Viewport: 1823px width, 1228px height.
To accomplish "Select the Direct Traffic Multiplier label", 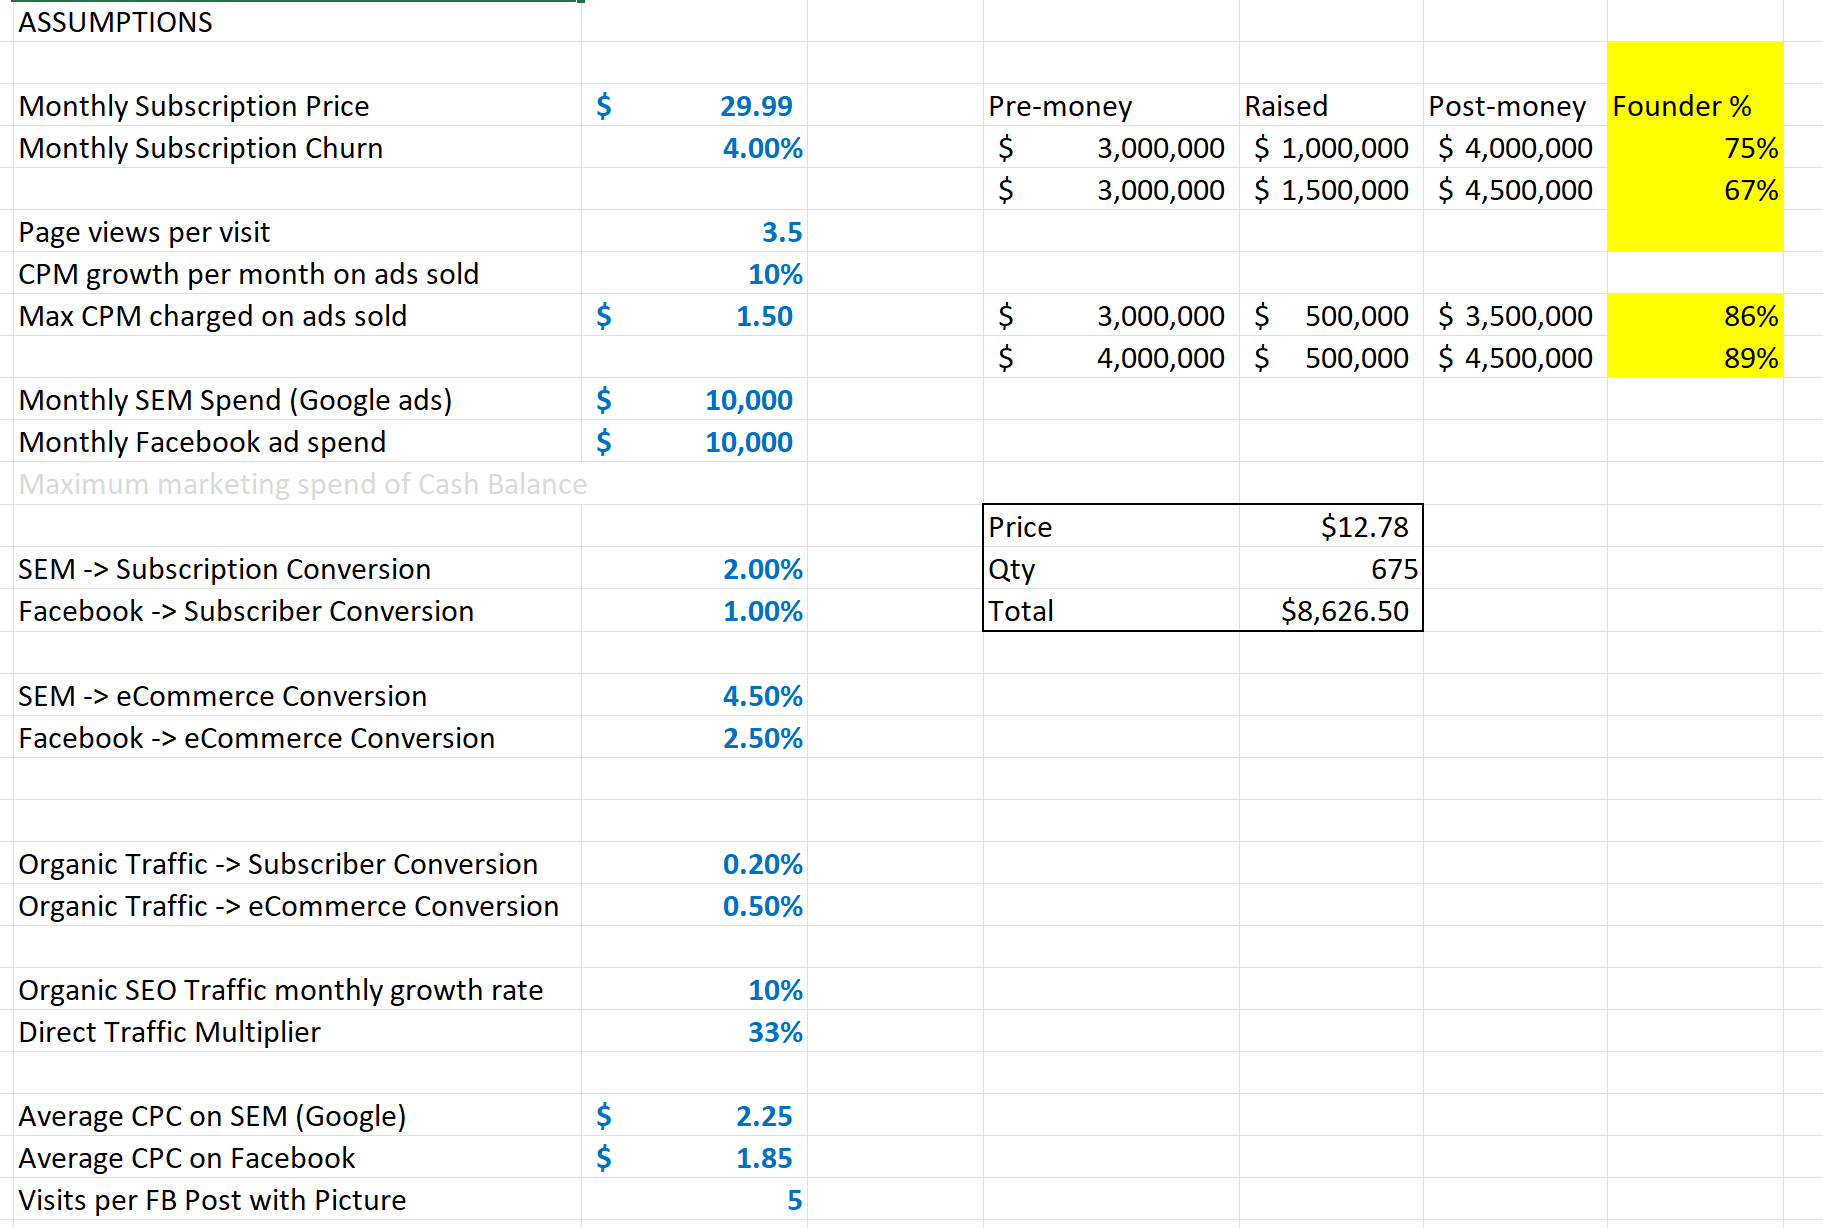I will [296, 1031].
